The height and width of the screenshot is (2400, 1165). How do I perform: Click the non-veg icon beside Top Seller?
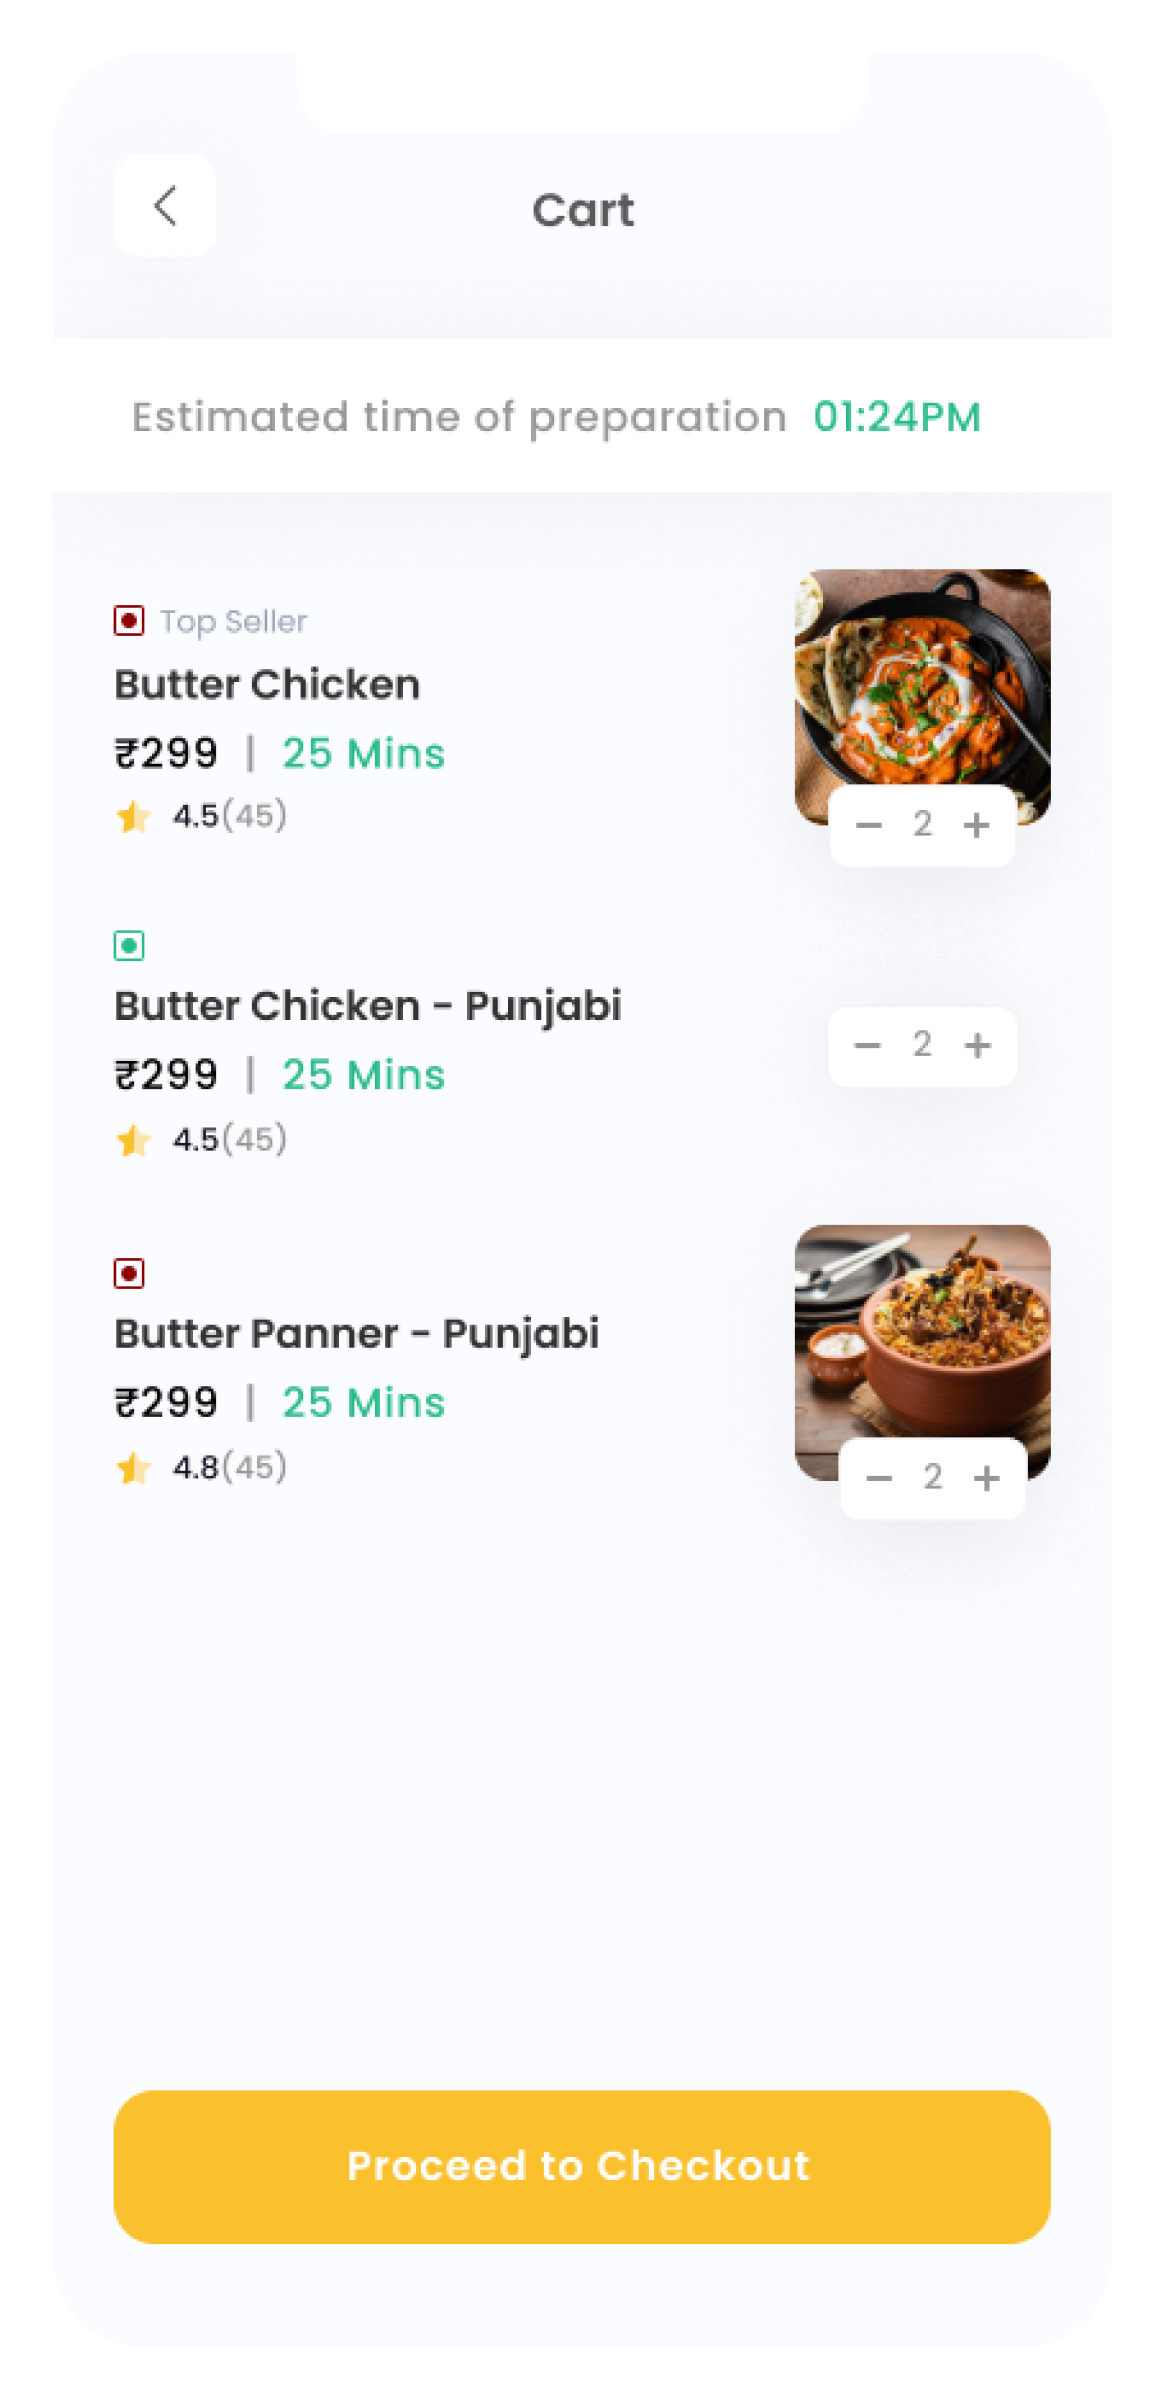click(x=129, y=620)
